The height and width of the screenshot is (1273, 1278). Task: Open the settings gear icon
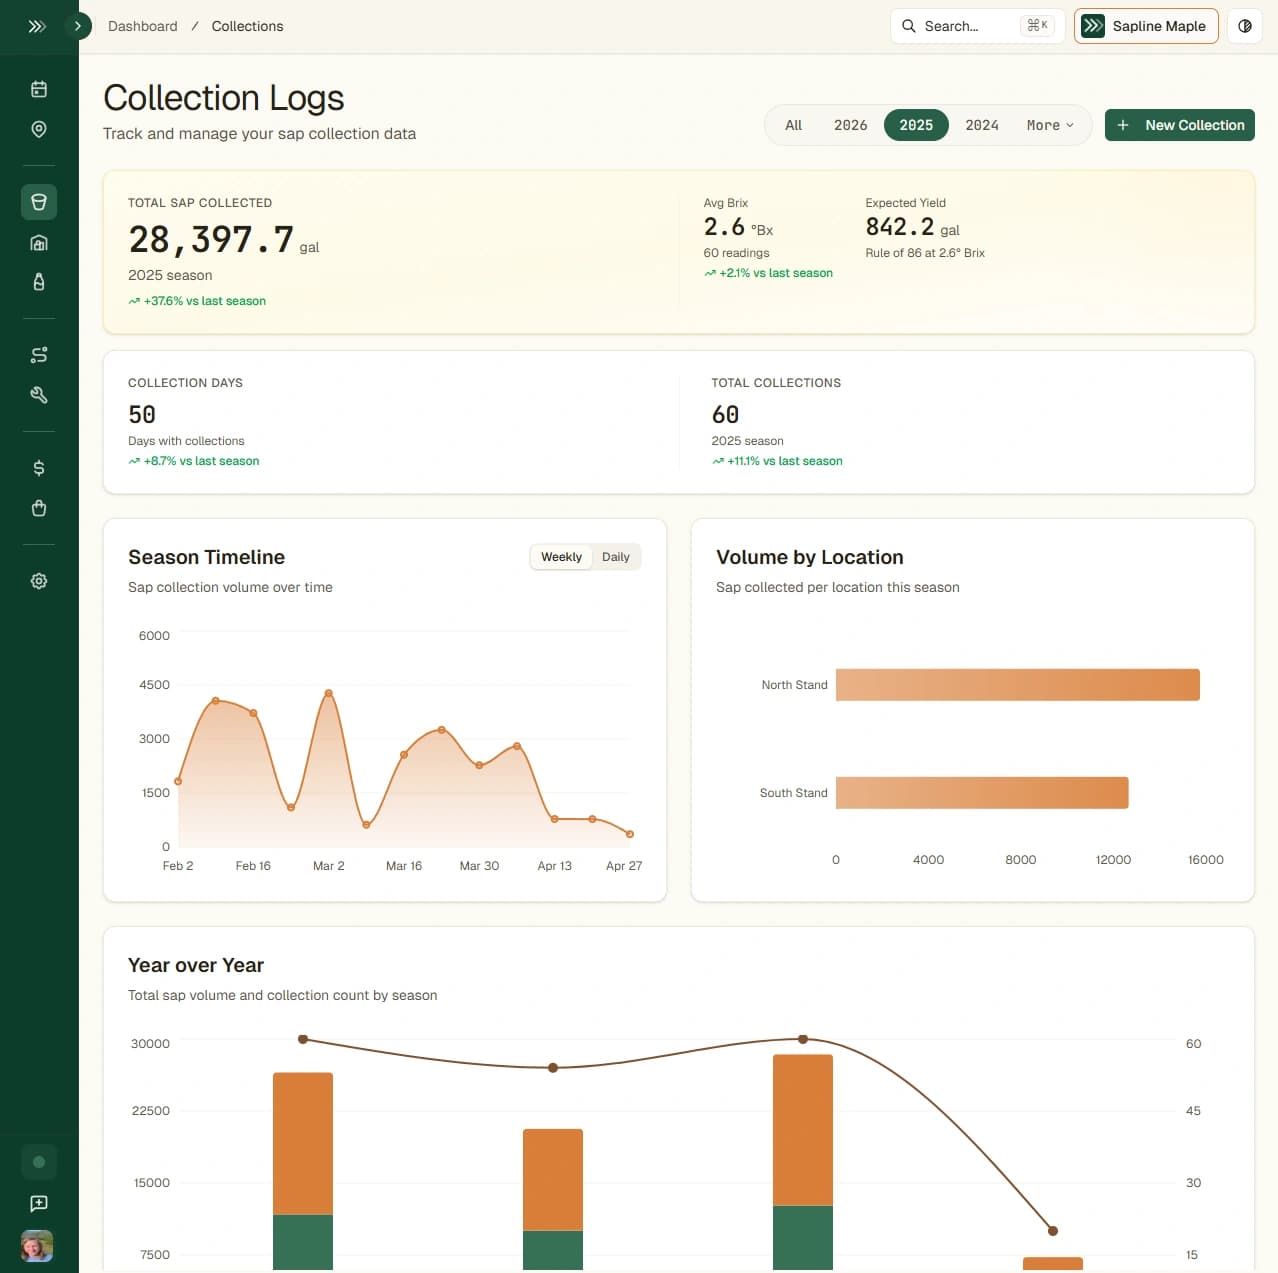pyautogui.click(x=38, y=581)
